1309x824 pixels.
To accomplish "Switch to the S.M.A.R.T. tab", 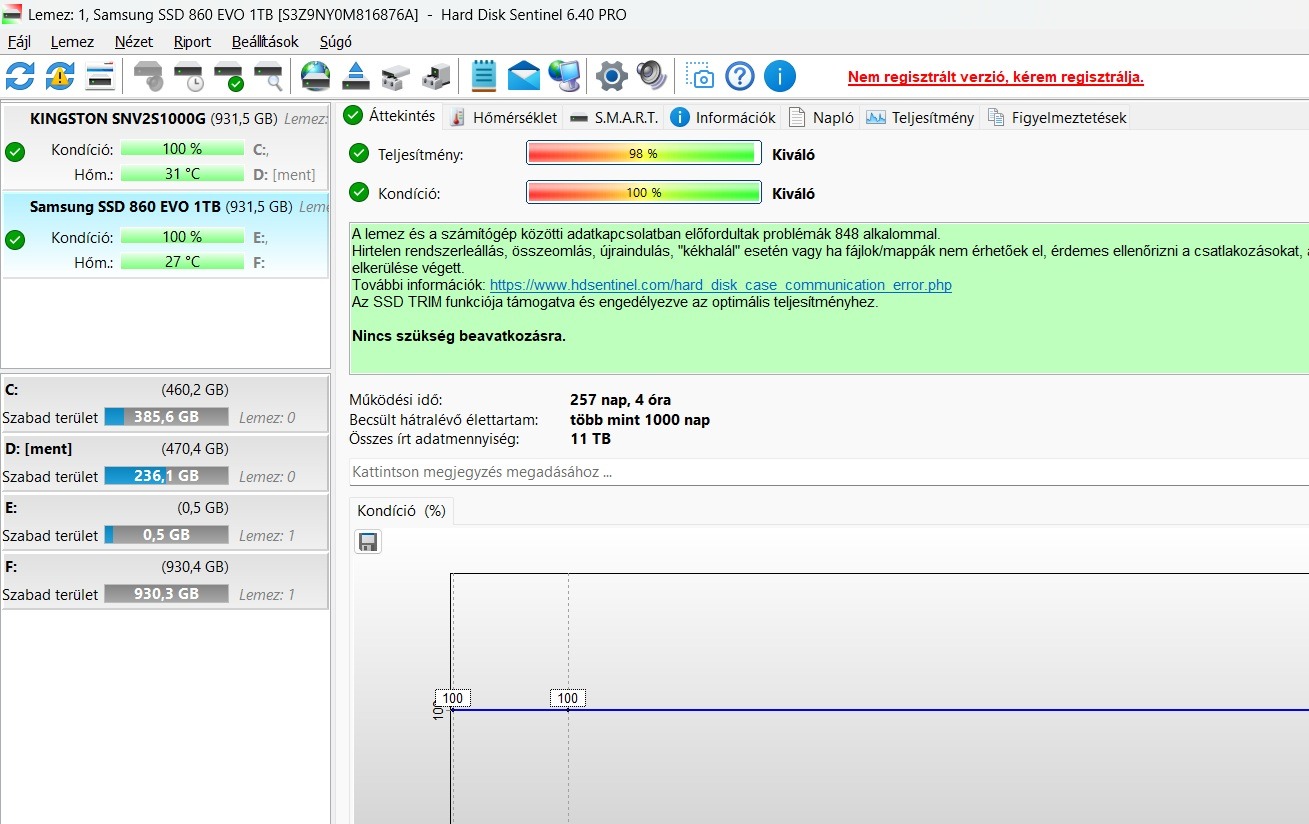I will [614, 117].
